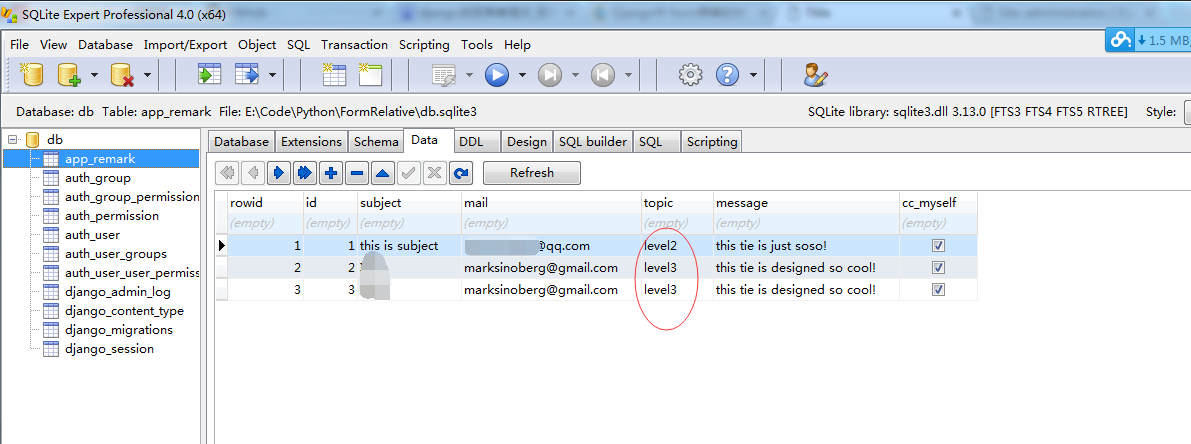
Task: Cancel edit with the X navigator button
Action: pos(434,173)
